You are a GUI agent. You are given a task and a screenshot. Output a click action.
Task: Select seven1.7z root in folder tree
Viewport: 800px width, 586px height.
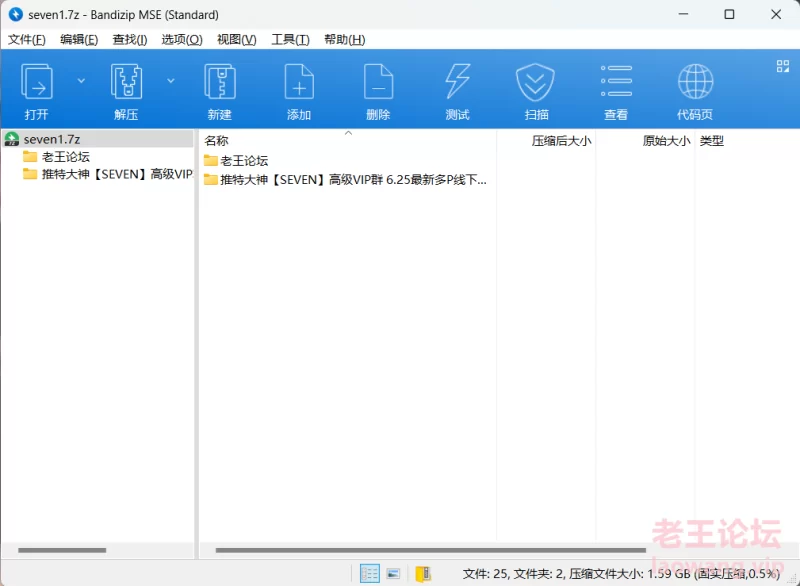coord(98,139)
